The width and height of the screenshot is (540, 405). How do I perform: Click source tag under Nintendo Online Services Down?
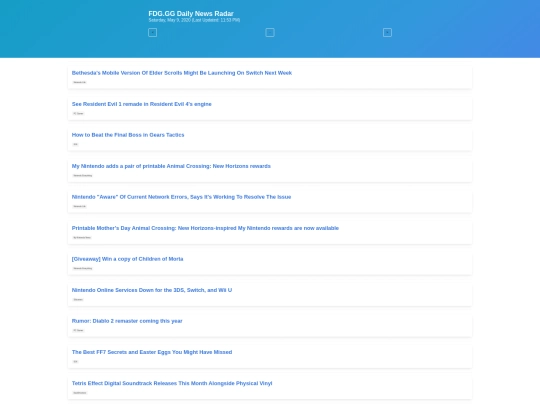(78, 299)
